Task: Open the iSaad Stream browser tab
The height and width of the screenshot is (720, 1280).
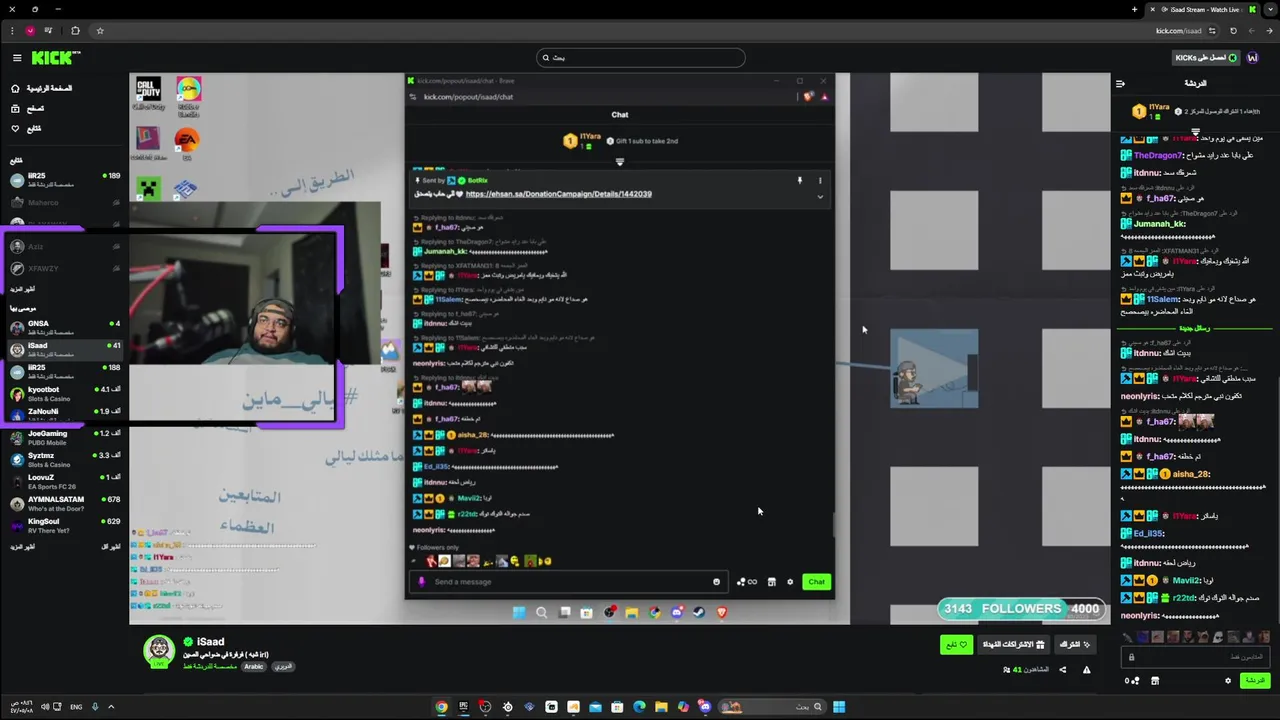Action: (x=1200, y=9)
